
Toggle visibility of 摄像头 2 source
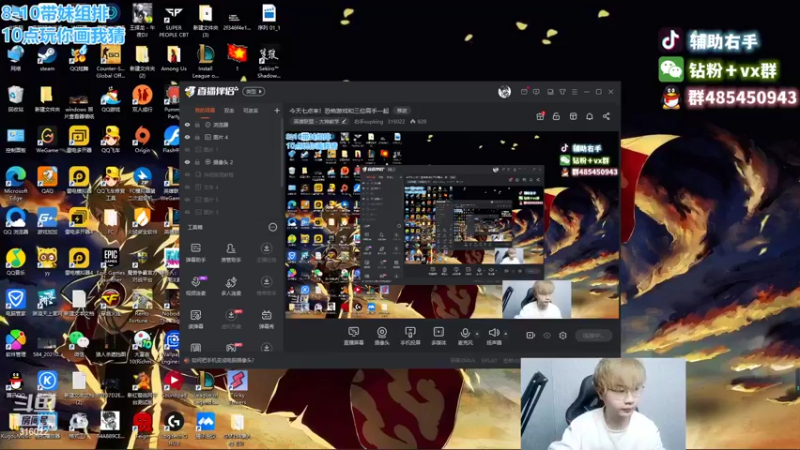coord(187,162)
